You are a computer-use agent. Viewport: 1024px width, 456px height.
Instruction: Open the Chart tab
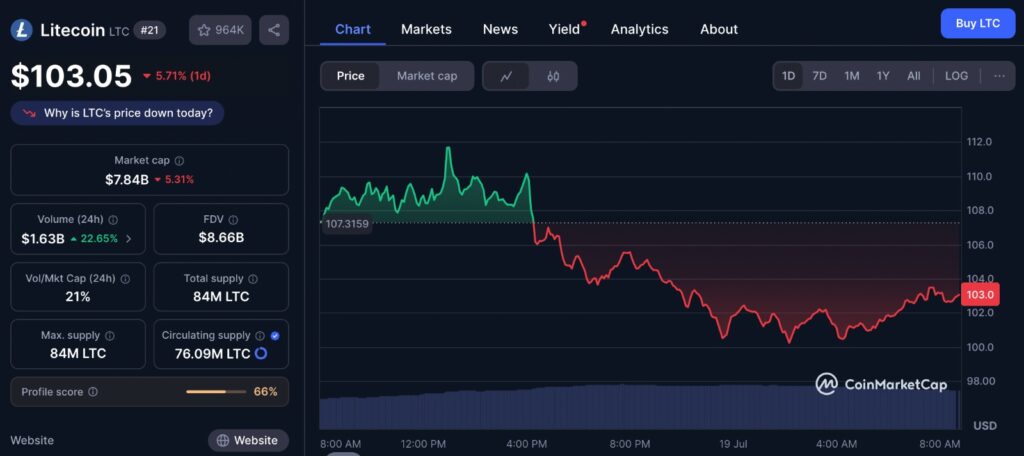click(353, 29)
